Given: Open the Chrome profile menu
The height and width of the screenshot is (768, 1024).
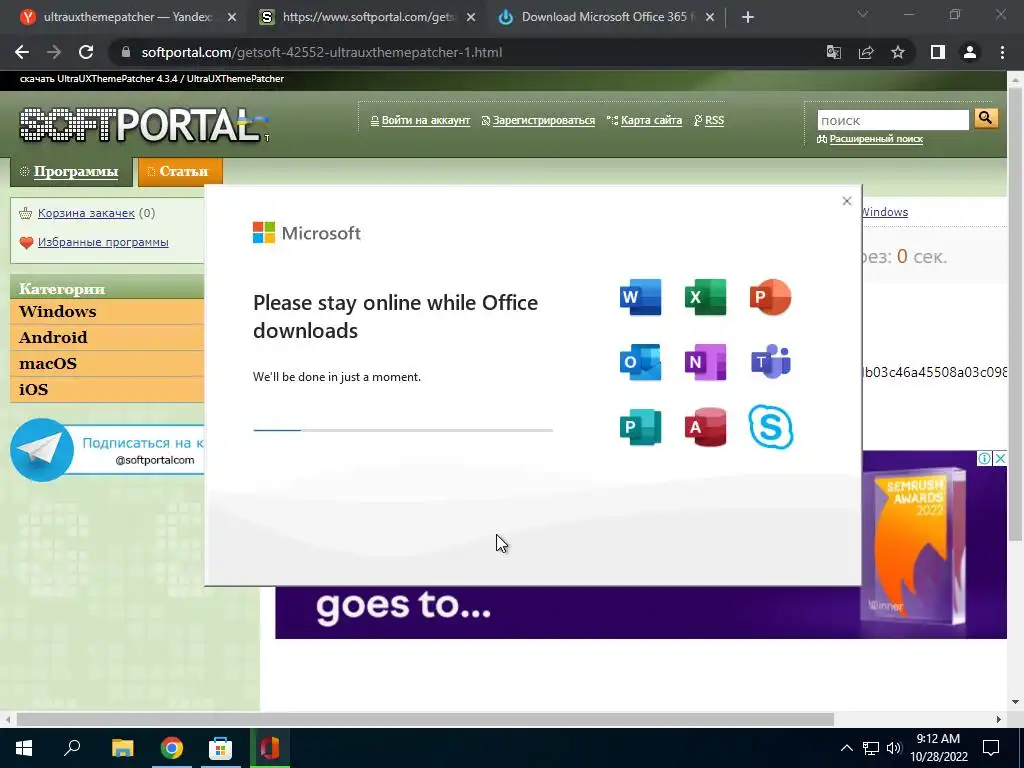Looking at the screenshot, I should click(x=970, y=52).
